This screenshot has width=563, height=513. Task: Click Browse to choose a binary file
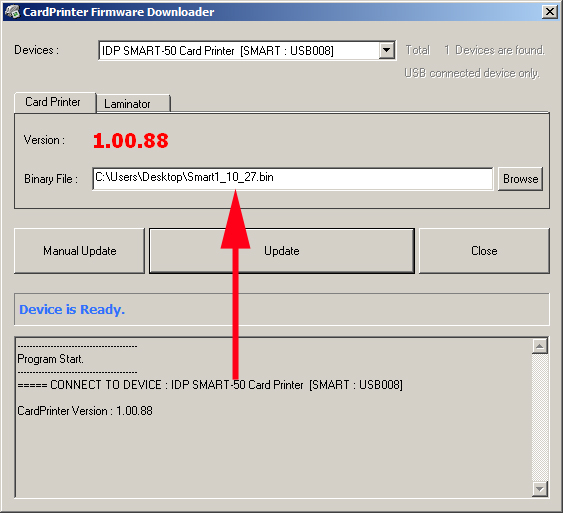click(520, 179)
